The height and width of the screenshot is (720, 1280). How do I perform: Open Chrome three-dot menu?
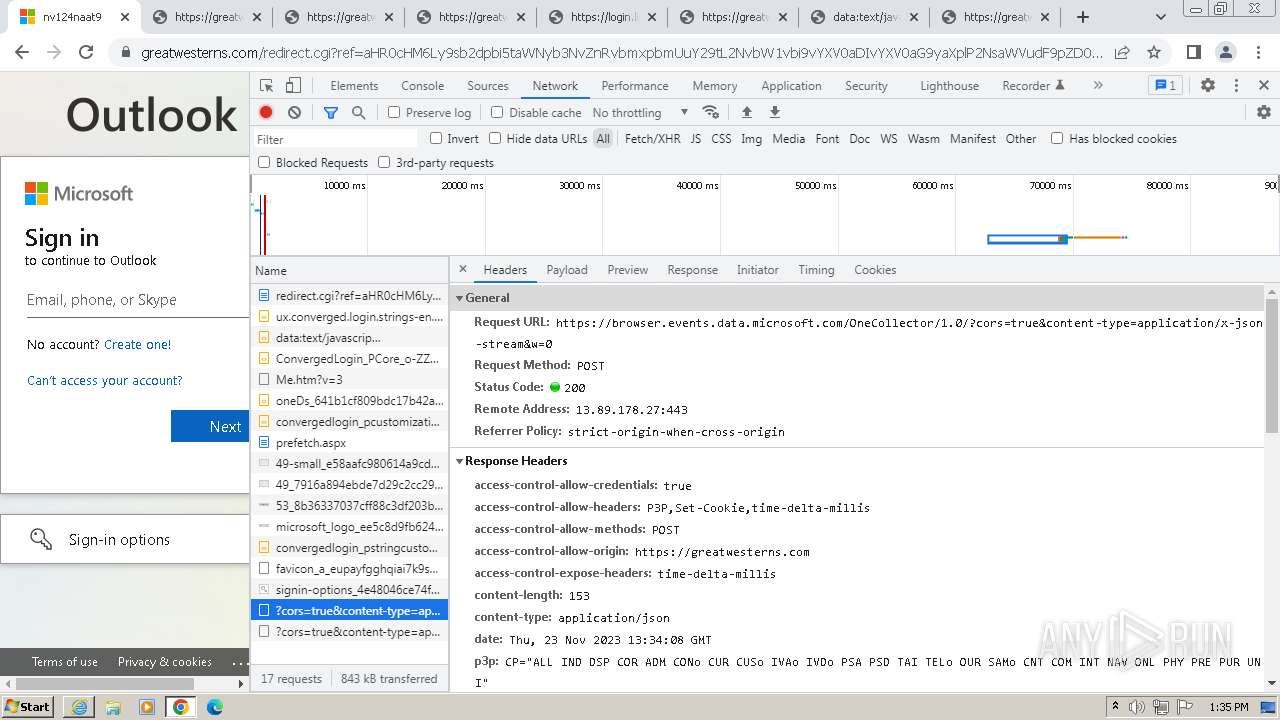tap(1257, 53)
